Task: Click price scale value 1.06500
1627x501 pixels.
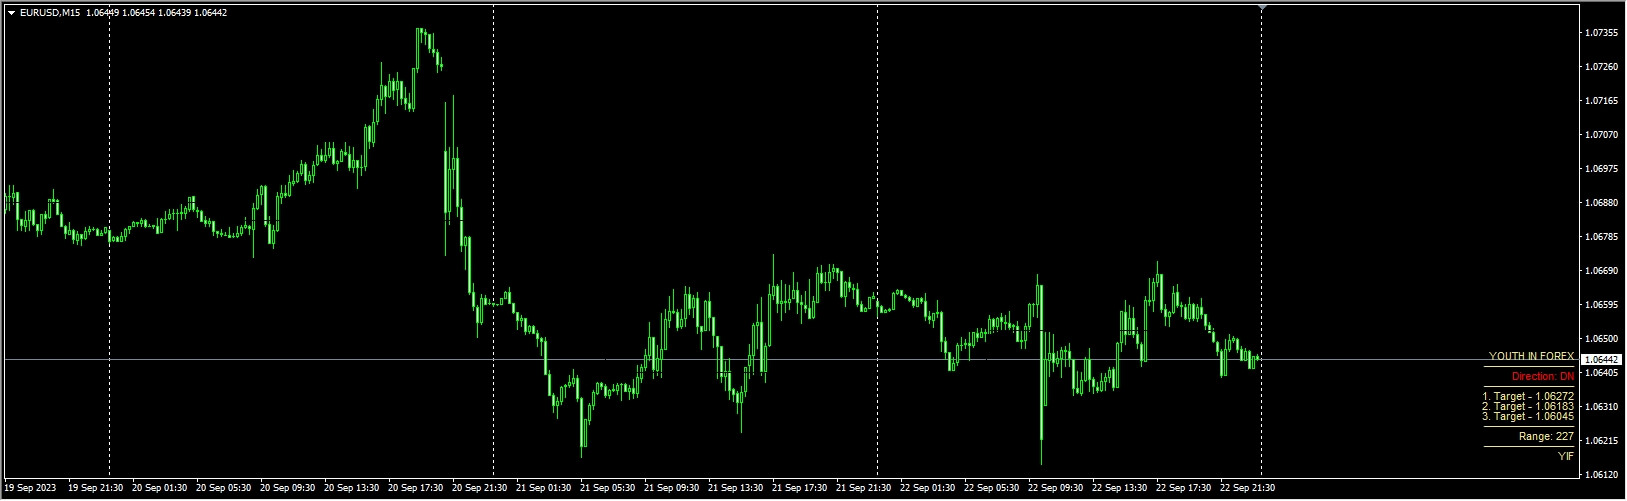Action: [1602, 339]
